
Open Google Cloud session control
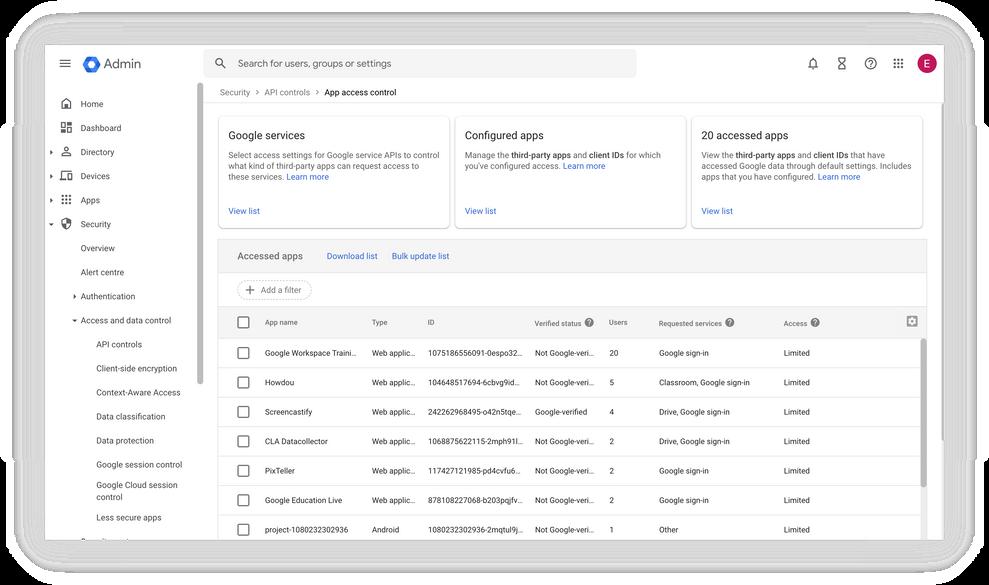coord(137,491)
